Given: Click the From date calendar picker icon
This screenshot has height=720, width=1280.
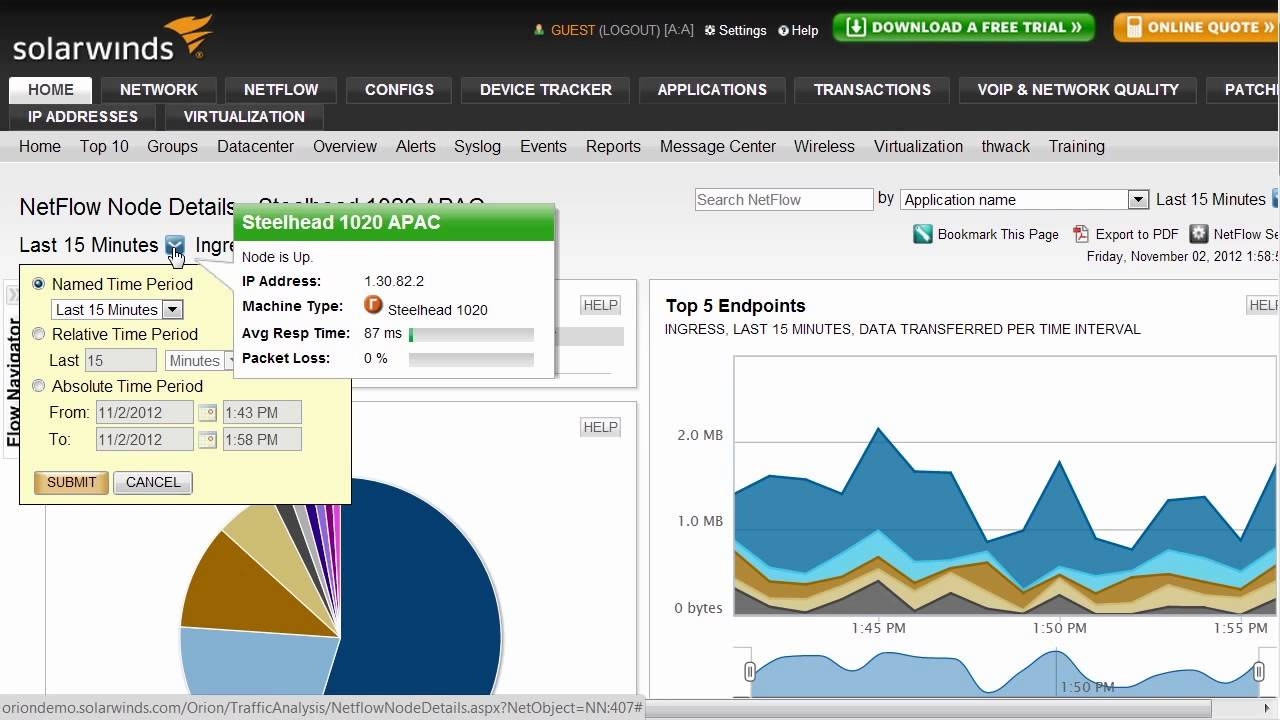Looking at the screenshot, I should click(x=208, y=412).
